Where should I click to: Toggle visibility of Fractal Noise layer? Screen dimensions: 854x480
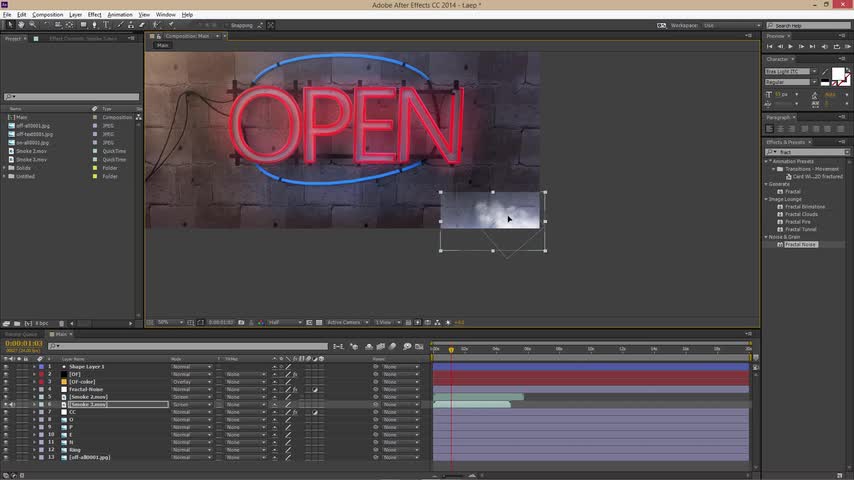(6, 389)
